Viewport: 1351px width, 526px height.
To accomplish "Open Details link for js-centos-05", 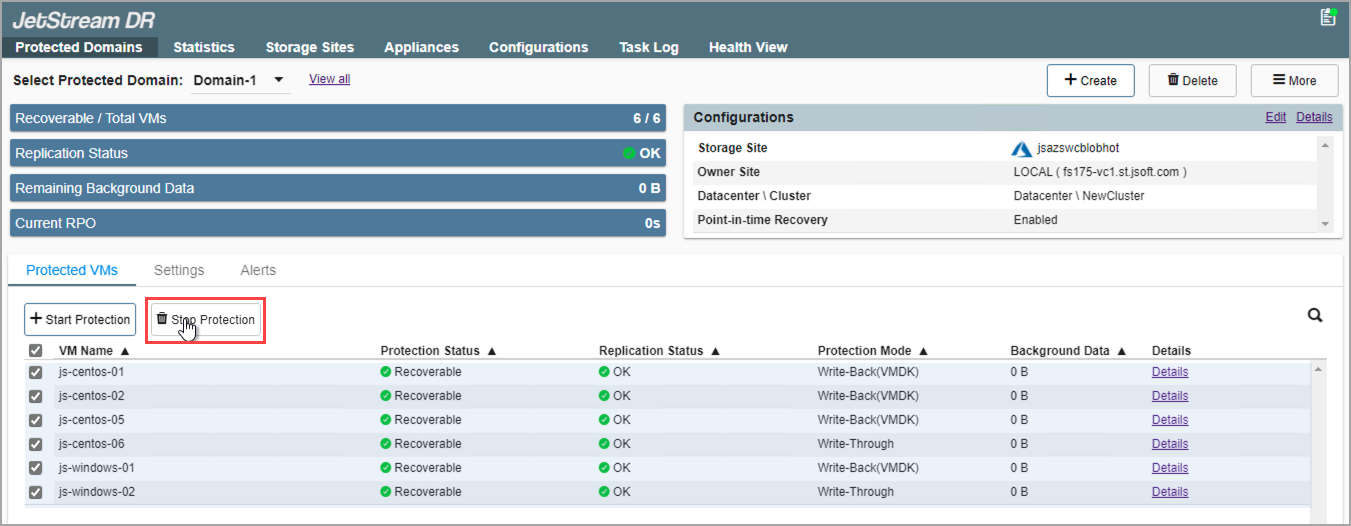I will (x=1169, y=420).
